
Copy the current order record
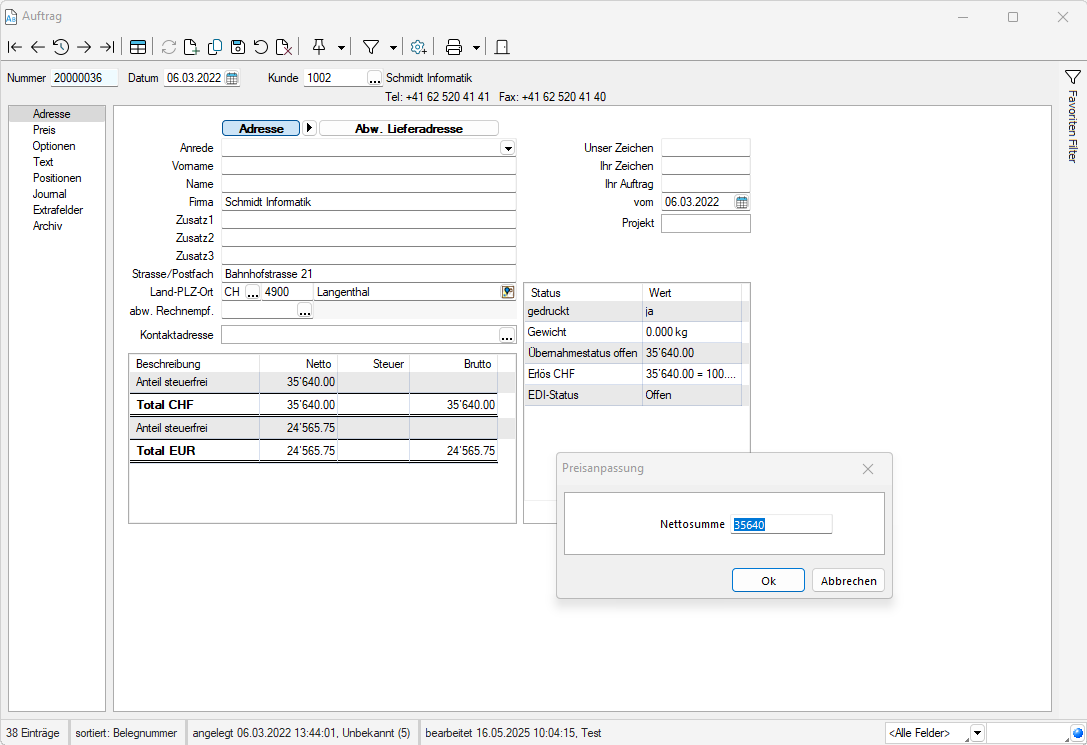pos(215,47)
